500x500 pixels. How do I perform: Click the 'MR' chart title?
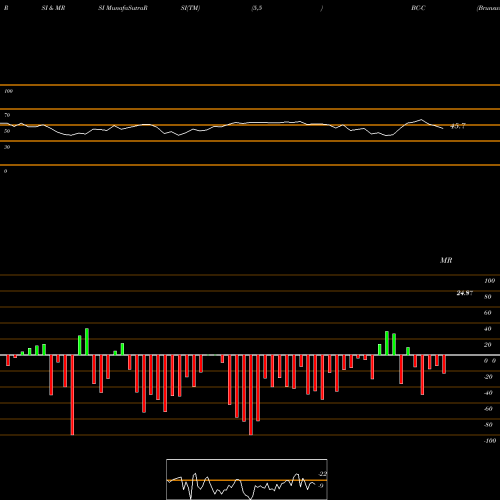[x=446, y=260]
